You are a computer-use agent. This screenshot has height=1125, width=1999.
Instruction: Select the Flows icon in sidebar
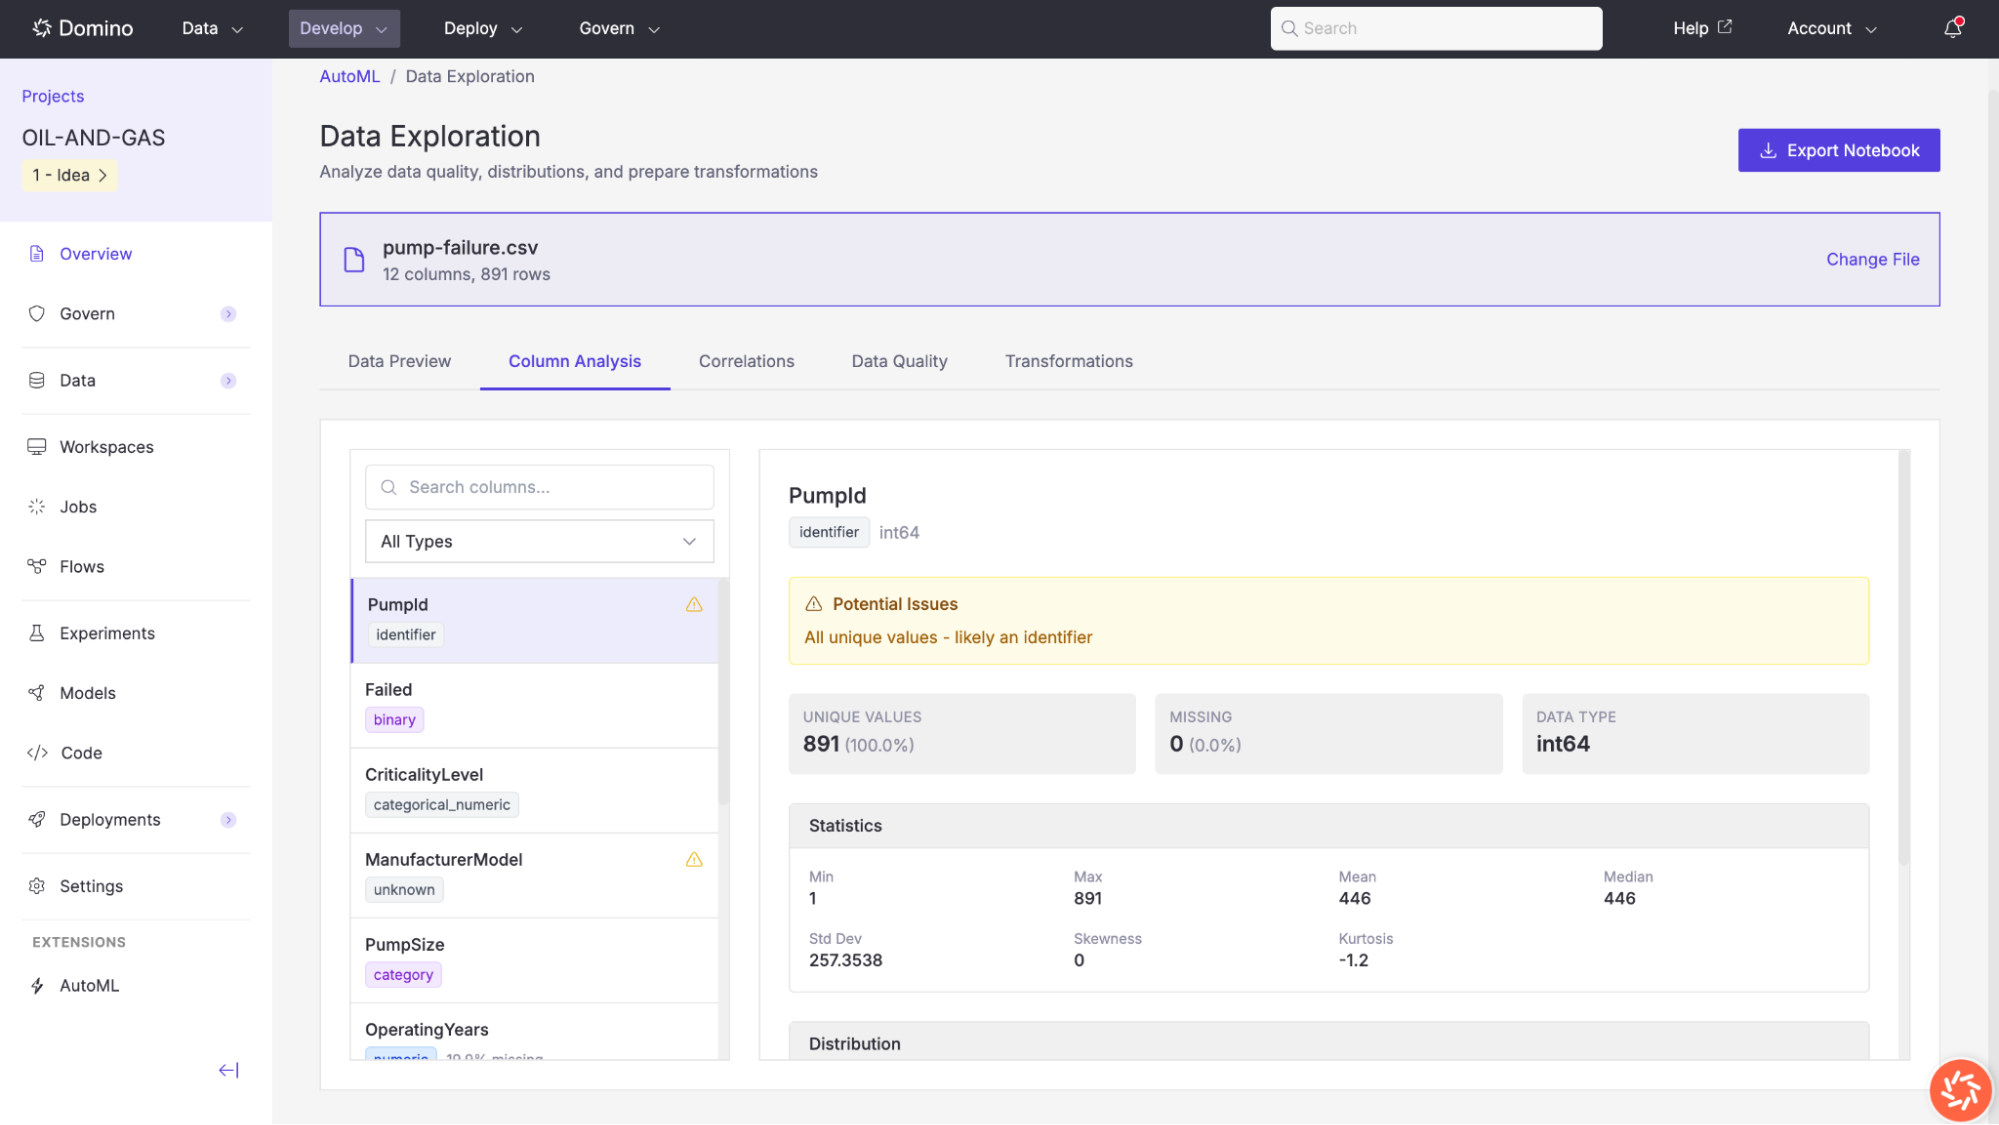click(x=37, y=566)
